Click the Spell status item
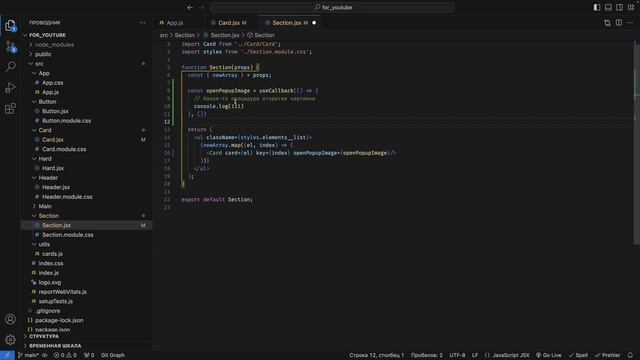 click(578, 355)
